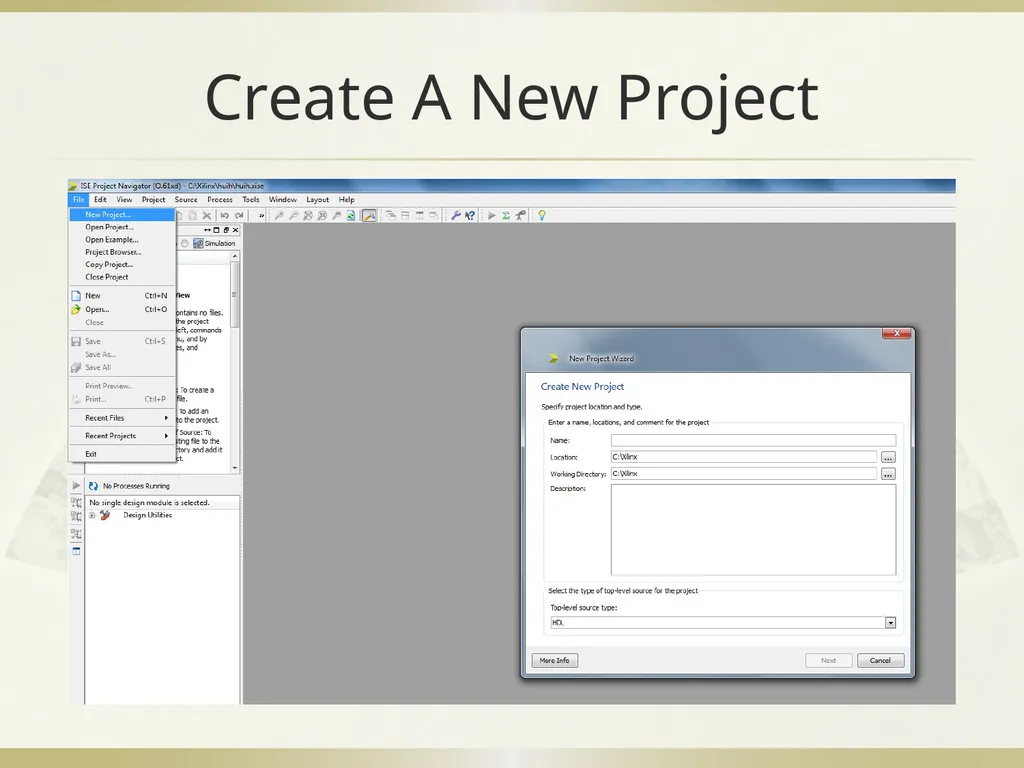Choose Open... (Ctrl+O) menu entry
This screenshot has width=1024, height=768.
(x=122, y=310)
